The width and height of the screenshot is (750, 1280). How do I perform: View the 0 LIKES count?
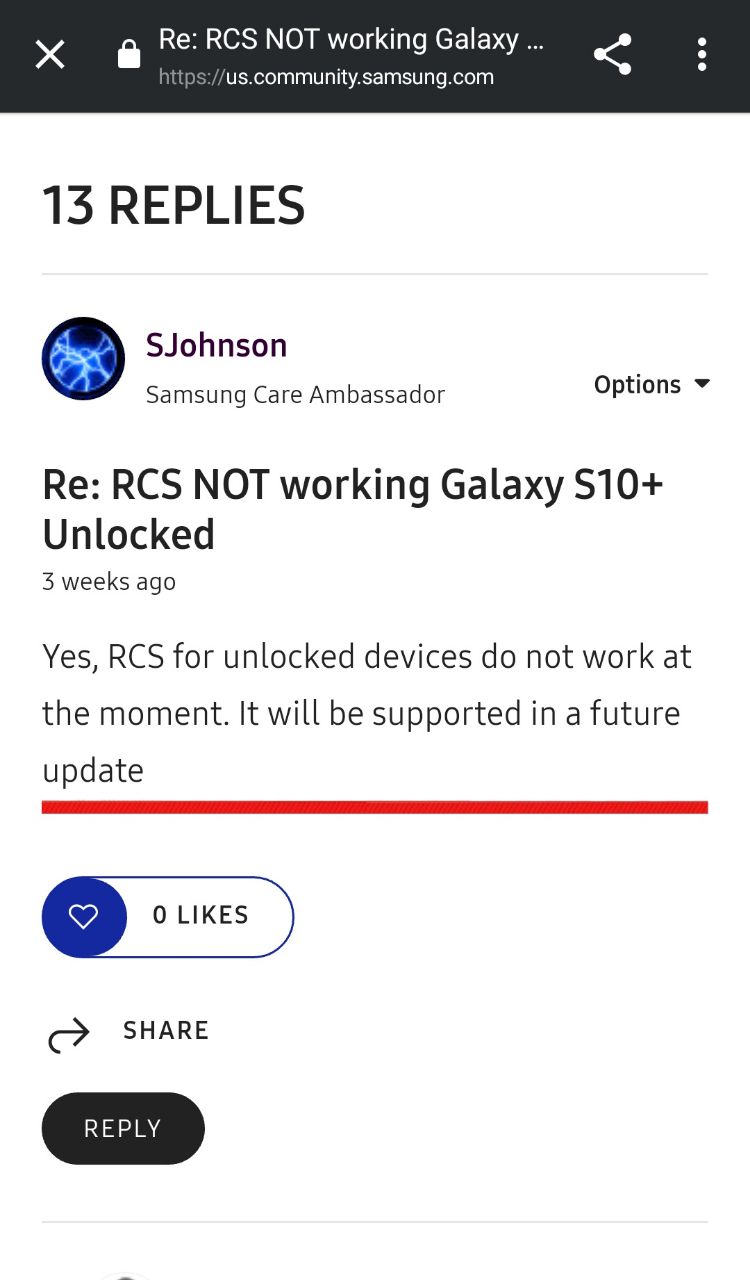click(x=201, y=915)
